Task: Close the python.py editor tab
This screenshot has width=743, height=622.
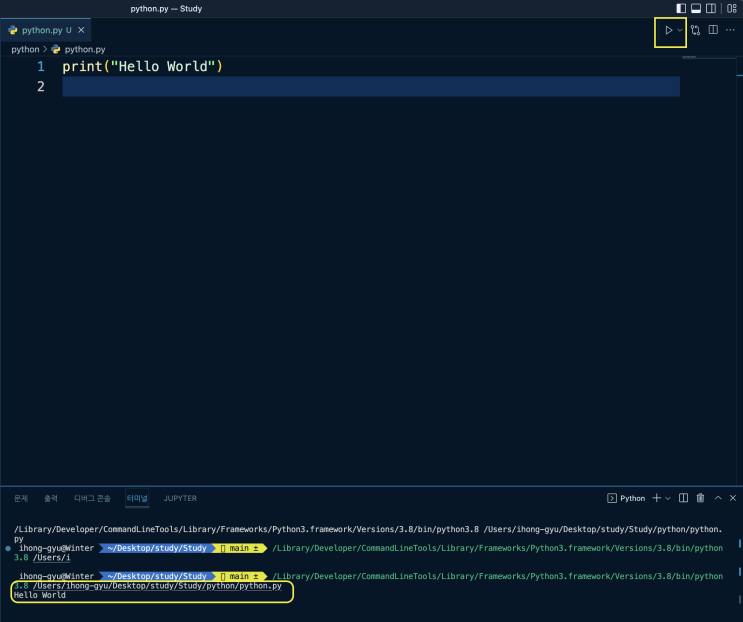Action: pos(81,30)
